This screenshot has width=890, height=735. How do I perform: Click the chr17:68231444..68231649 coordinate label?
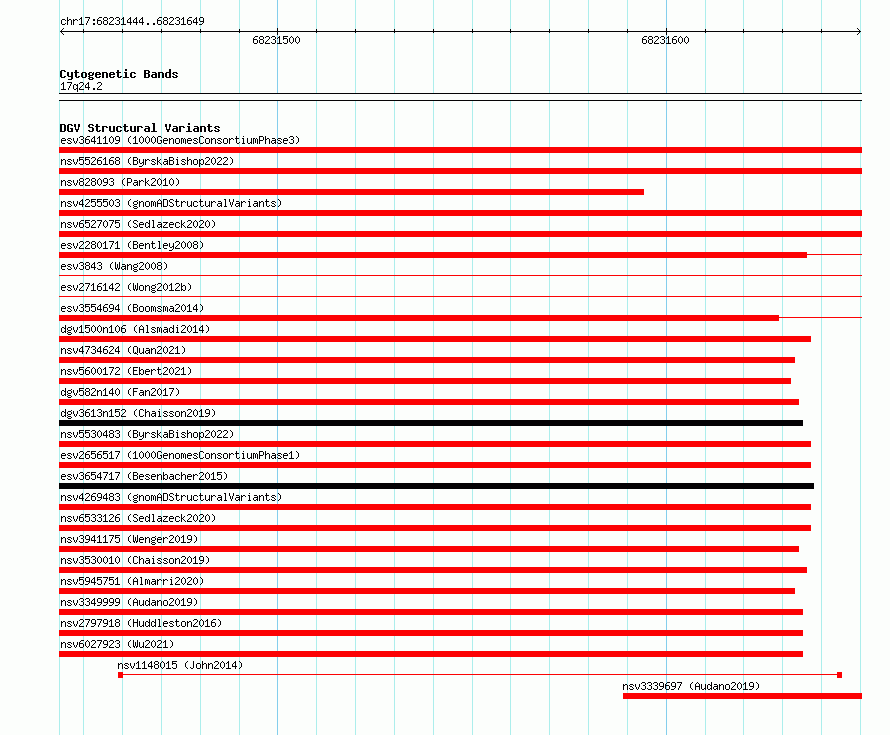point(132,21)
